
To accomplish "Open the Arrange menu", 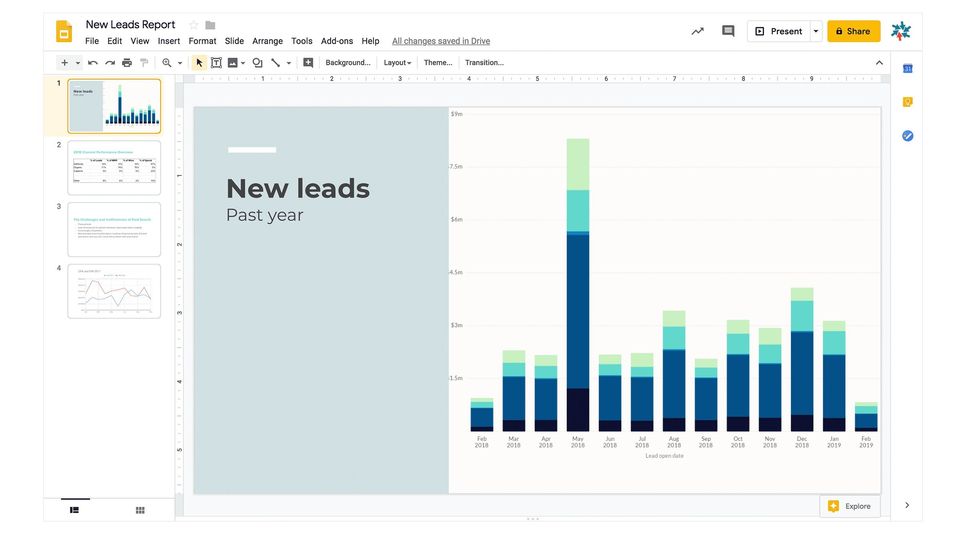I will coord(267,41).
